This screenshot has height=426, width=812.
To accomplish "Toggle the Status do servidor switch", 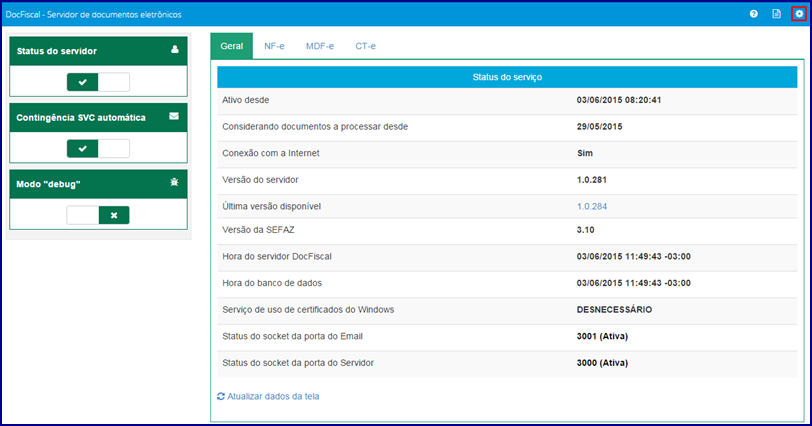I will pos(98,82).
